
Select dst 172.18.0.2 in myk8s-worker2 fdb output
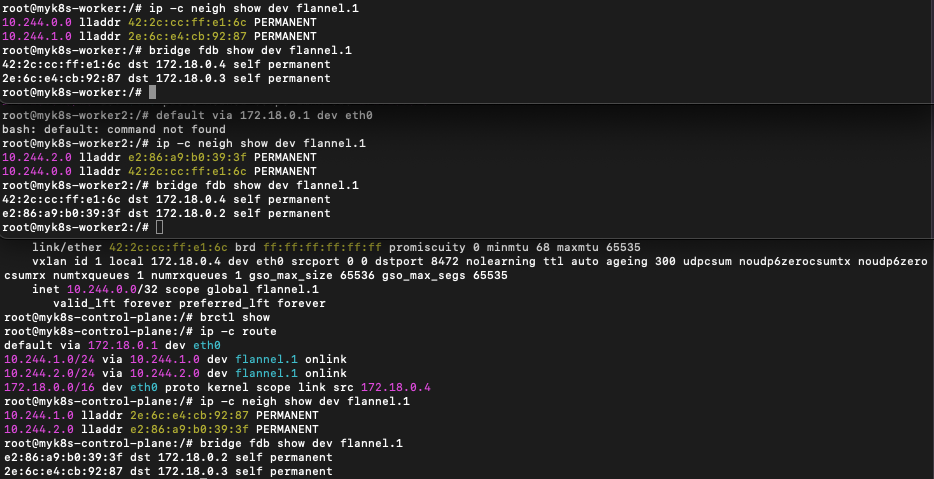pos(191,213)
